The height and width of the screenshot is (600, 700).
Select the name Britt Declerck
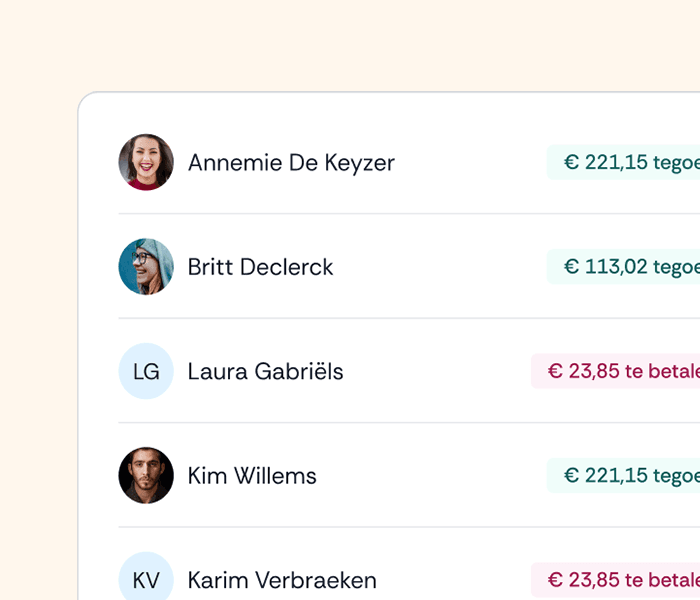point(260,267)
